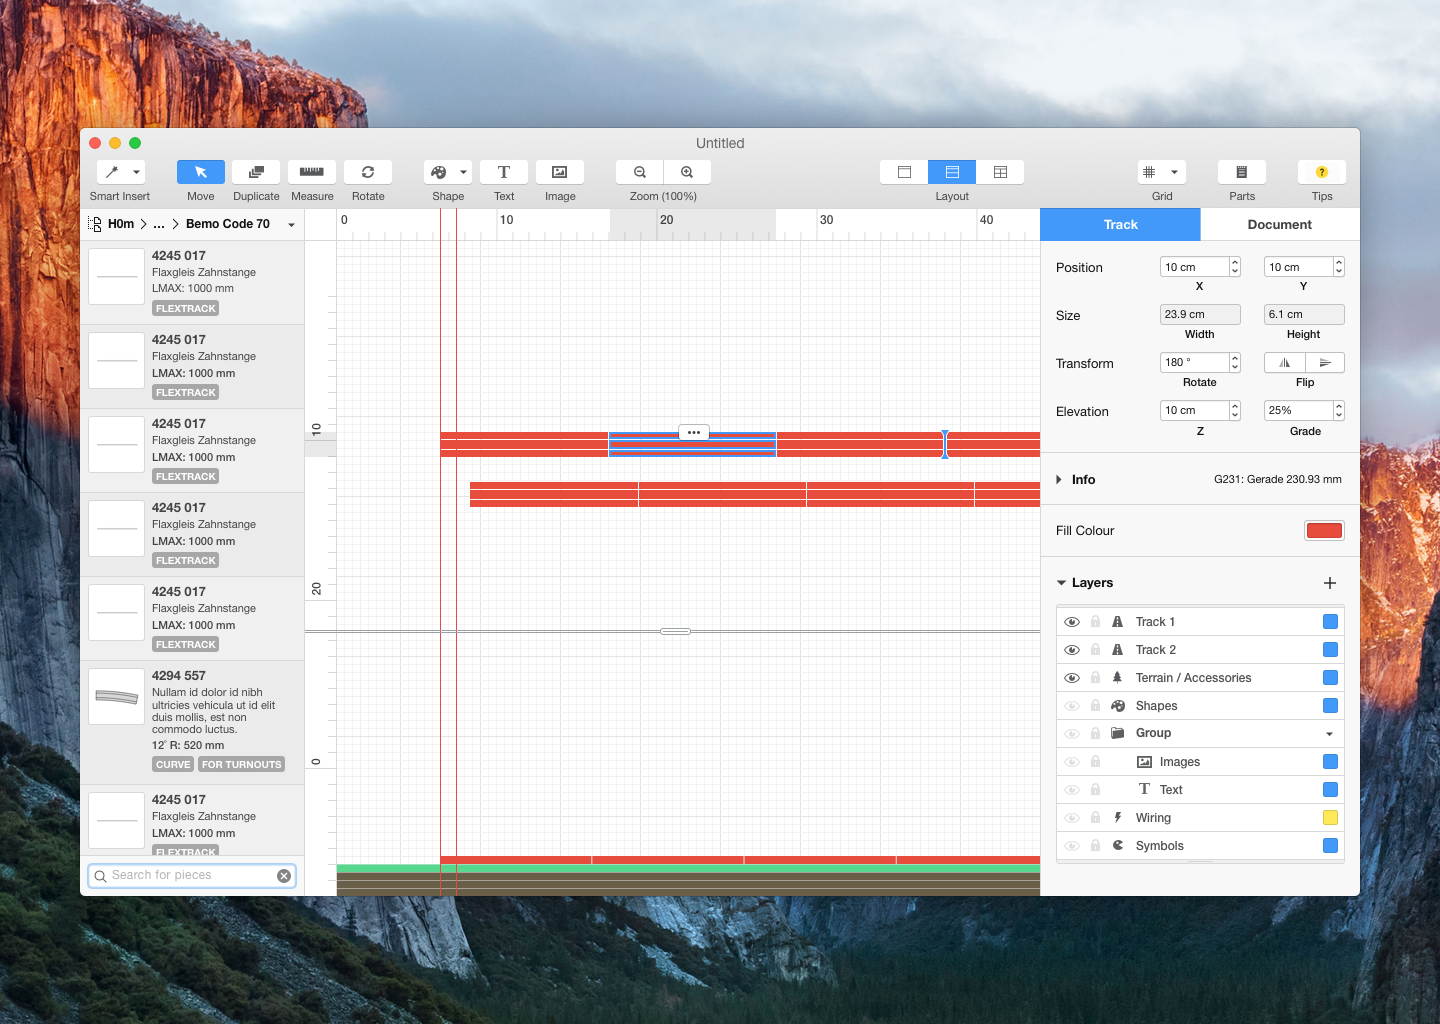
Task: Toggle visibility of Track 2 layer
Action: pos(1072,650)
